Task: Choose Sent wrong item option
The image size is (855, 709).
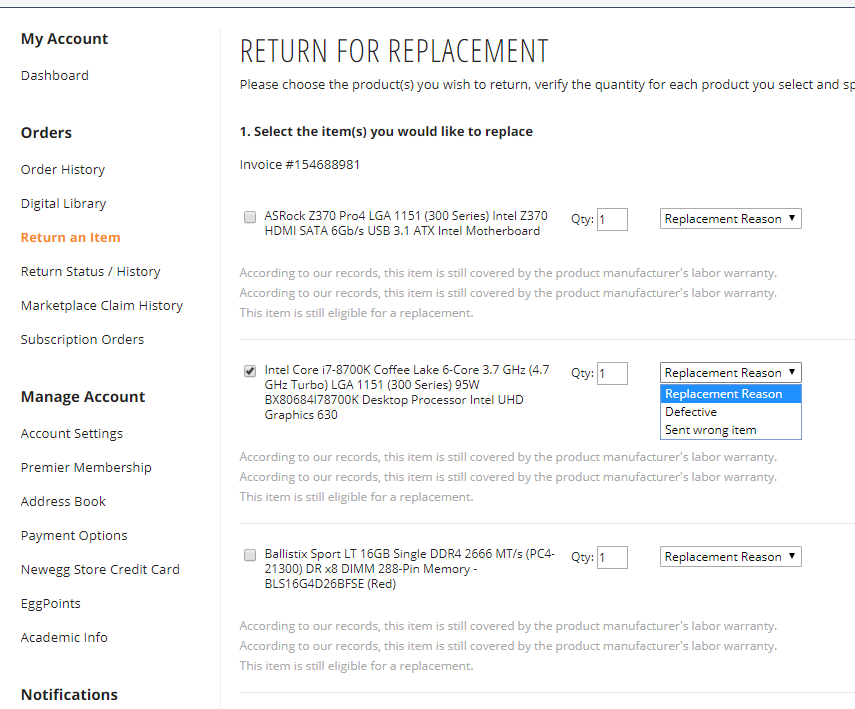Action: (x=710, y=430)
